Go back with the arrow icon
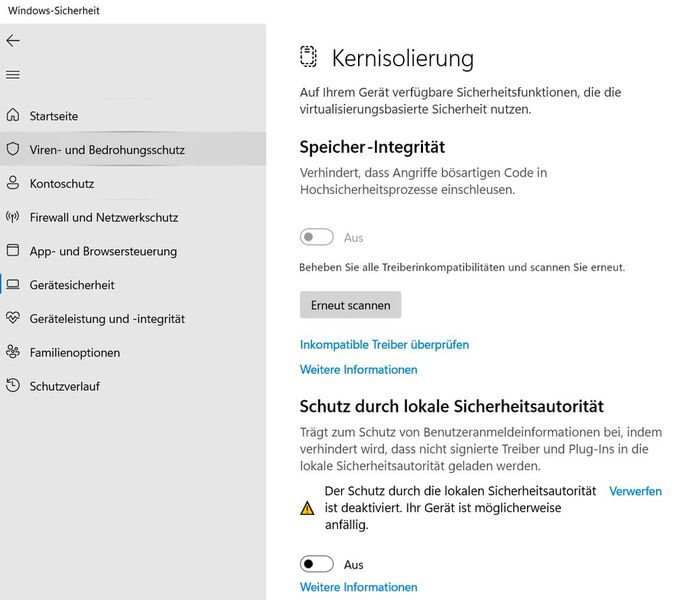 click(13, 41)
